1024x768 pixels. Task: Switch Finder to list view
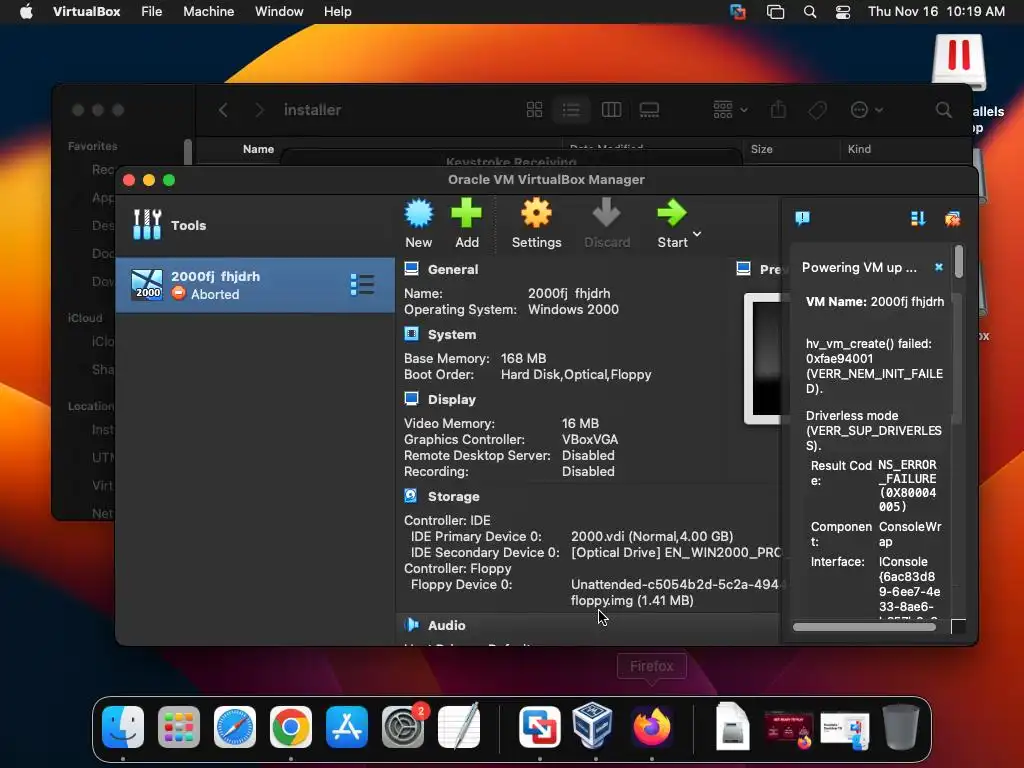coord(571,110)
